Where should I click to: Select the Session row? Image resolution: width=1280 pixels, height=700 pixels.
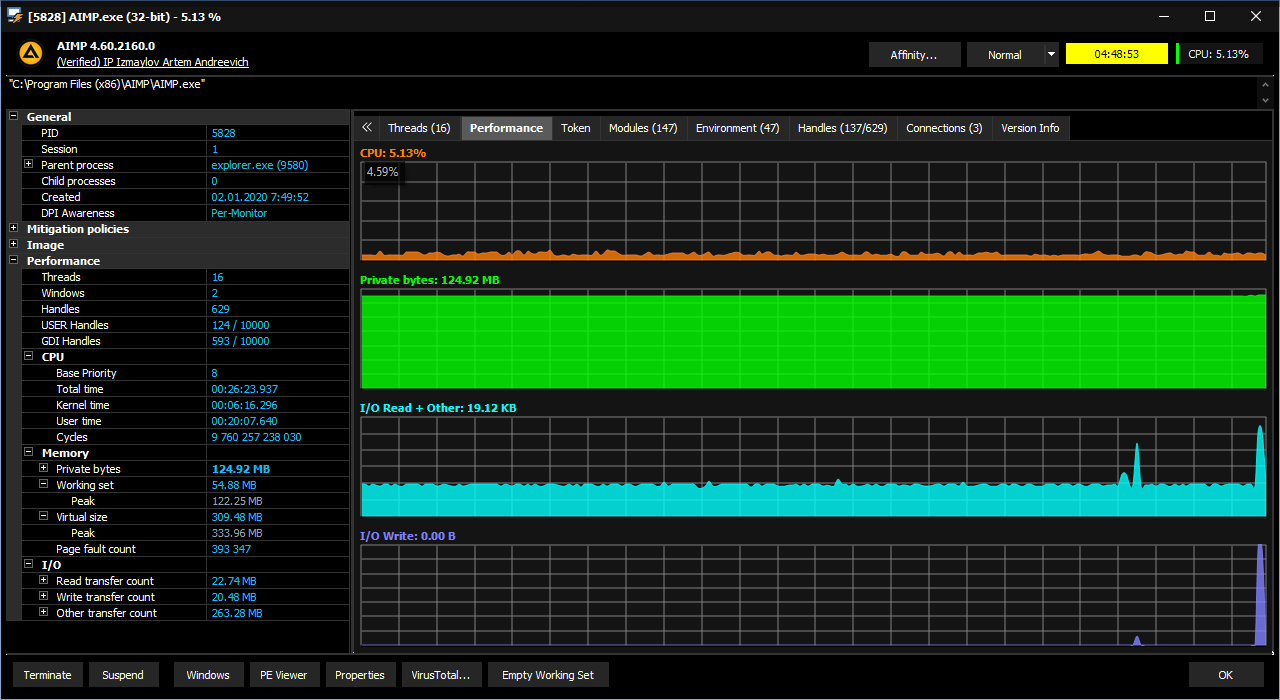[186, 149]
